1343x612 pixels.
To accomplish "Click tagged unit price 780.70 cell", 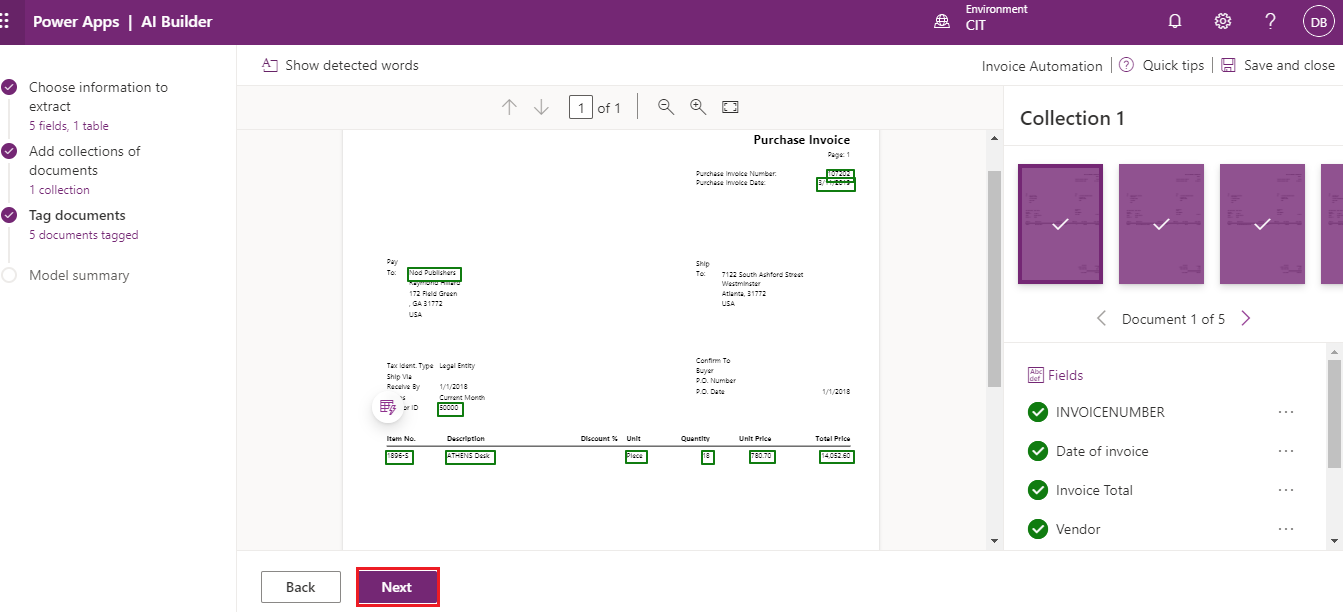I will click(x=762, y=456).
